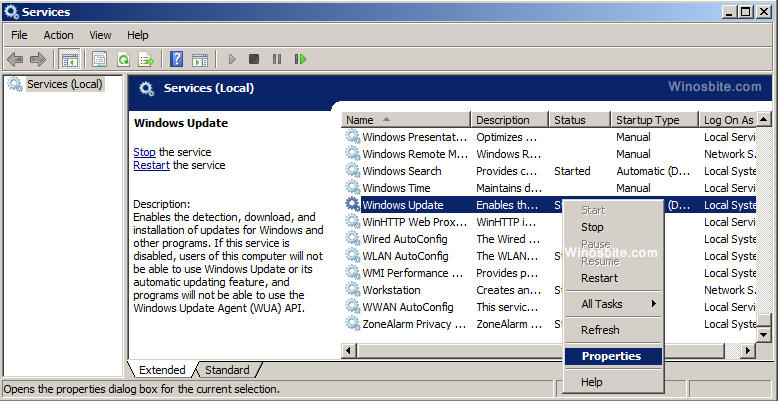
Task: Click the blue Help question-mark icon
Action: 176,60
